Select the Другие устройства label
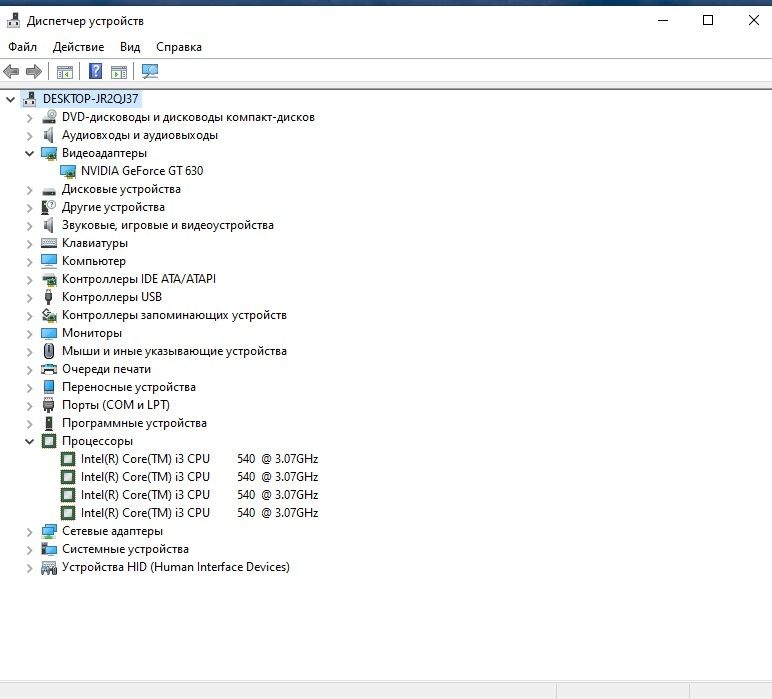The image size is (772, 699). pyautogui.click(x=113, y=207)
